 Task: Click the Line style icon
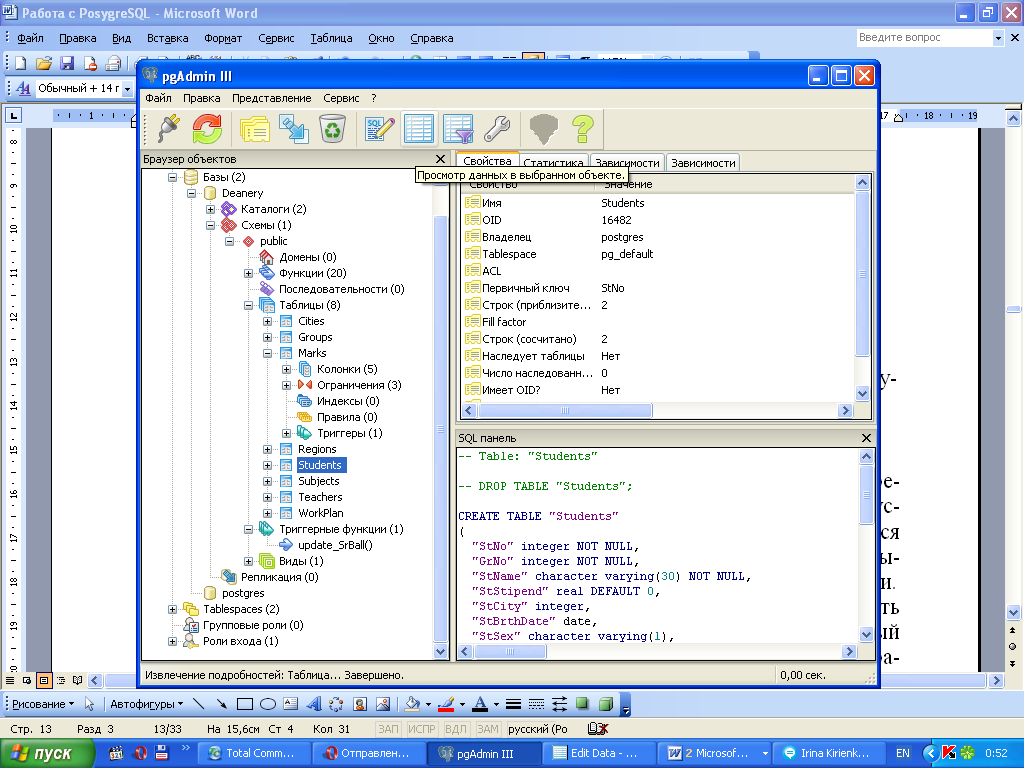(513, 704)
